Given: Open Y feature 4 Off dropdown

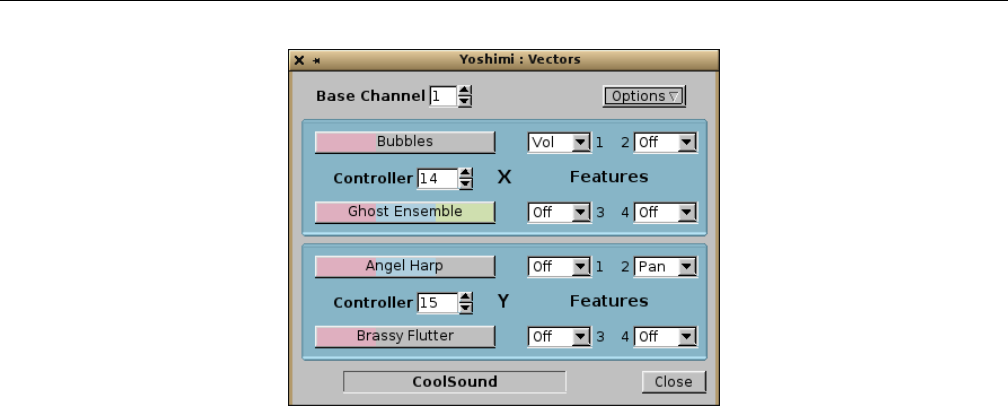Looking at the screenshot, I should pyautogui.click(x=665, y=337).
